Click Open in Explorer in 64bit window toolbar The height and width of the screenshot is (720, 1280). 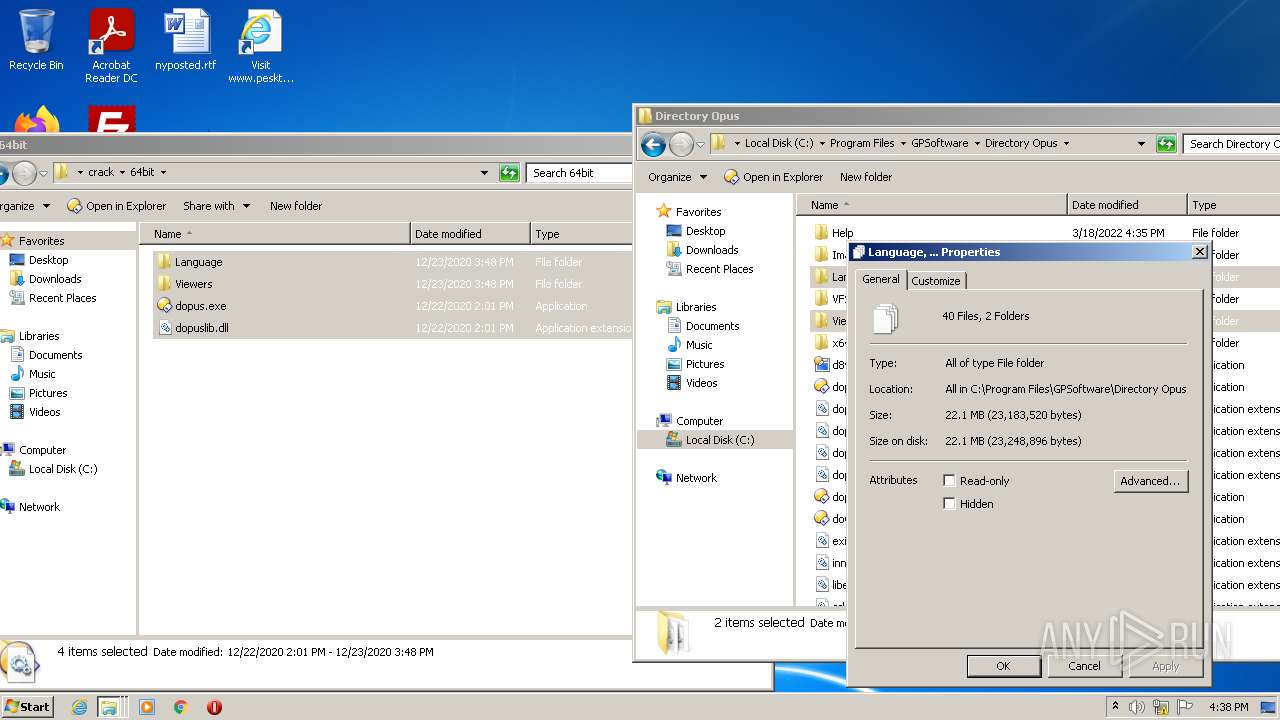[x=116, y=206]
